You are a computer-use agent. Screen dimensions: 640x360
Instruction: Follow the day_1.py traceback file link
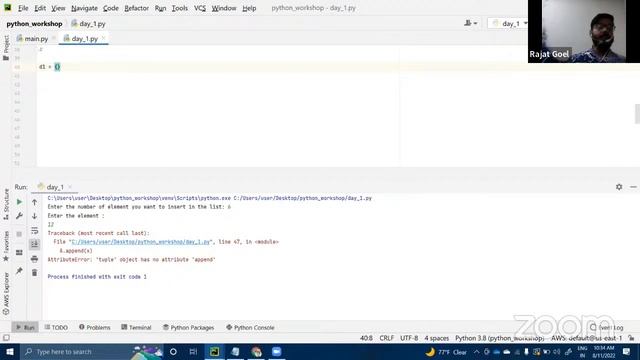pyautogui.click(x=140, y=242)
